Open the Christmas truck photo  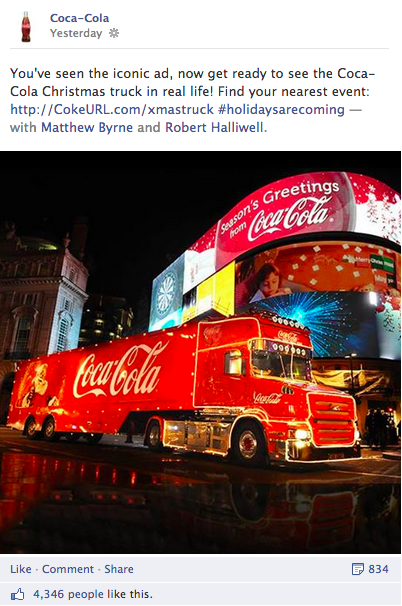pos(200,352)
